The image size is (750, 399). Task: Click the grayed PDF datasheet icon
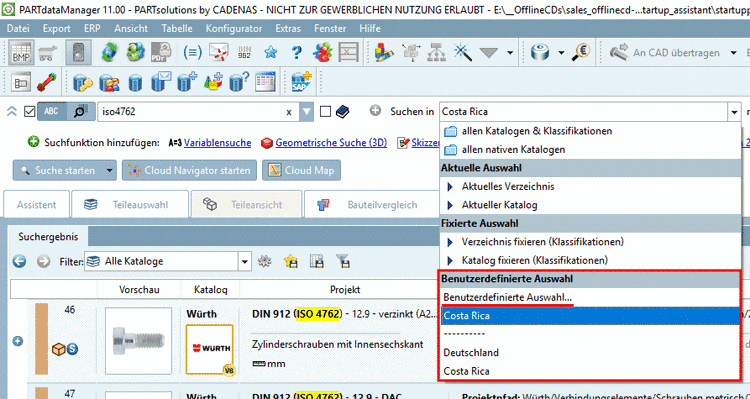(x=161, y=53)
